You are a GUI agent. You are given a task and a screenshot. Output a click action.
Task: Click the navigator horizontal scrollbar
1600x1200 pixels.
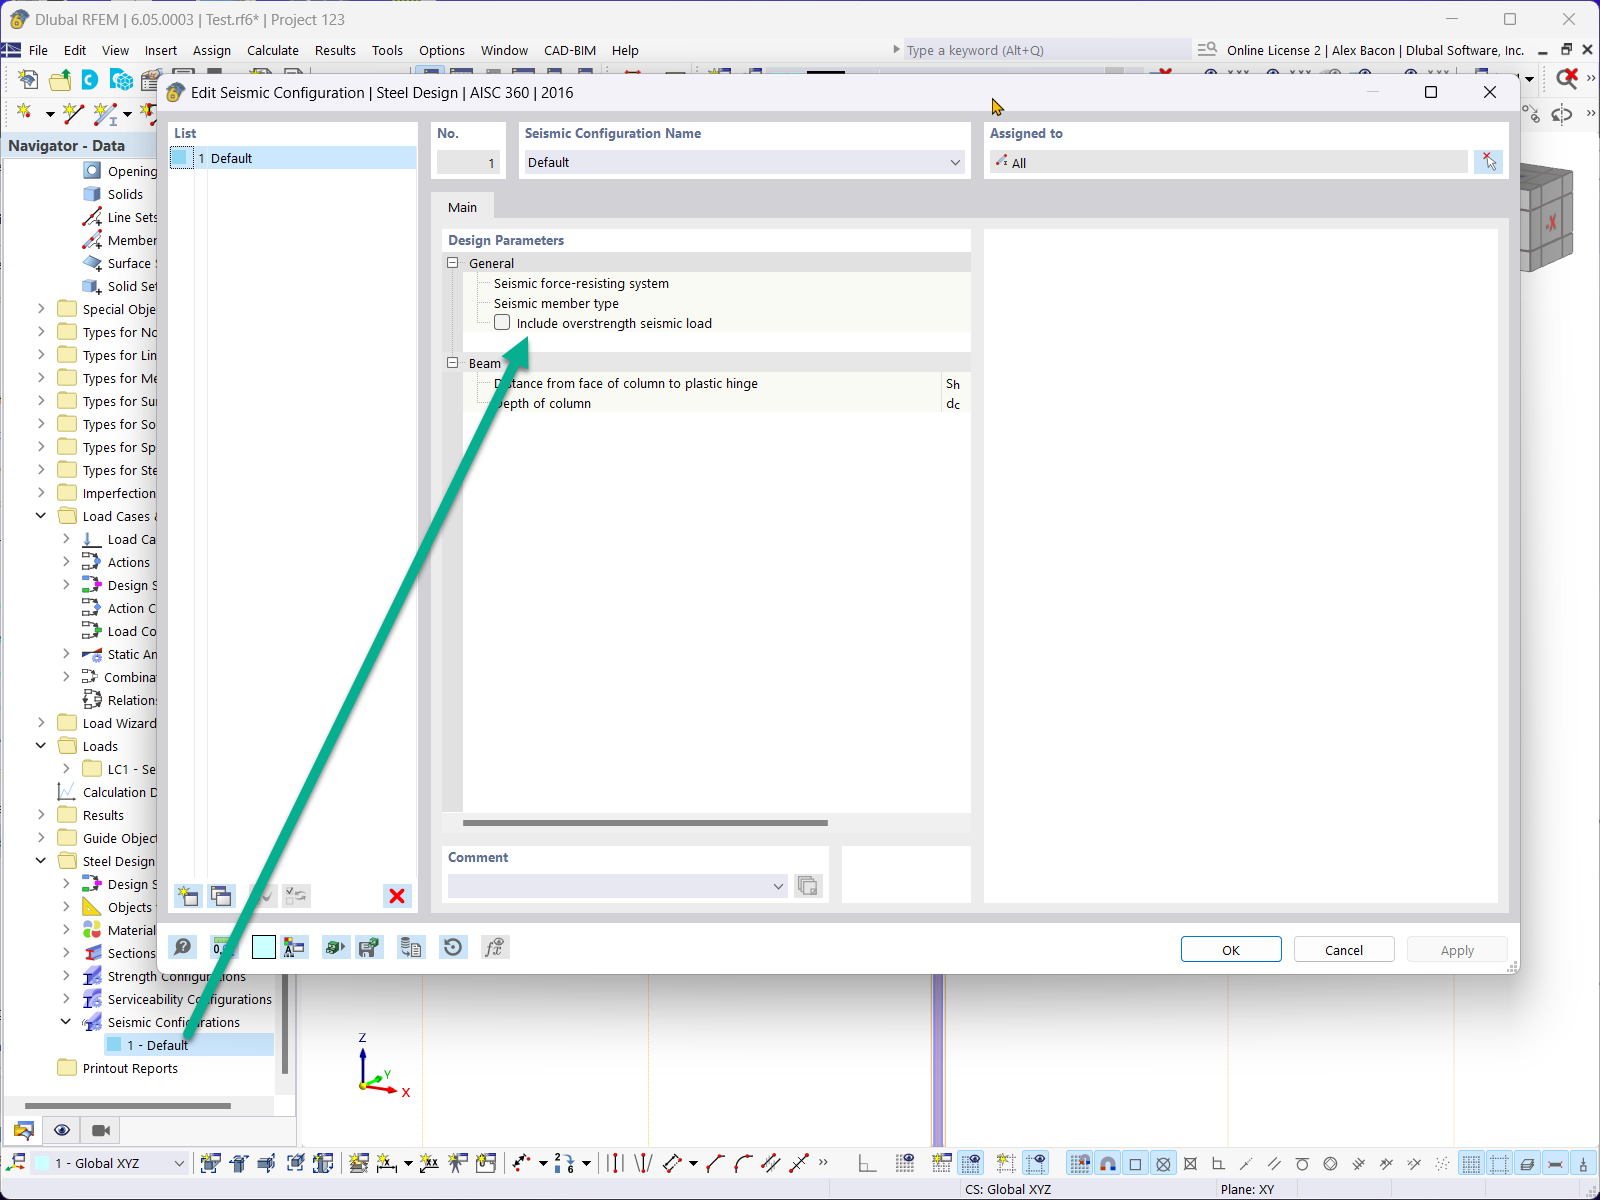click(127, 1106)
